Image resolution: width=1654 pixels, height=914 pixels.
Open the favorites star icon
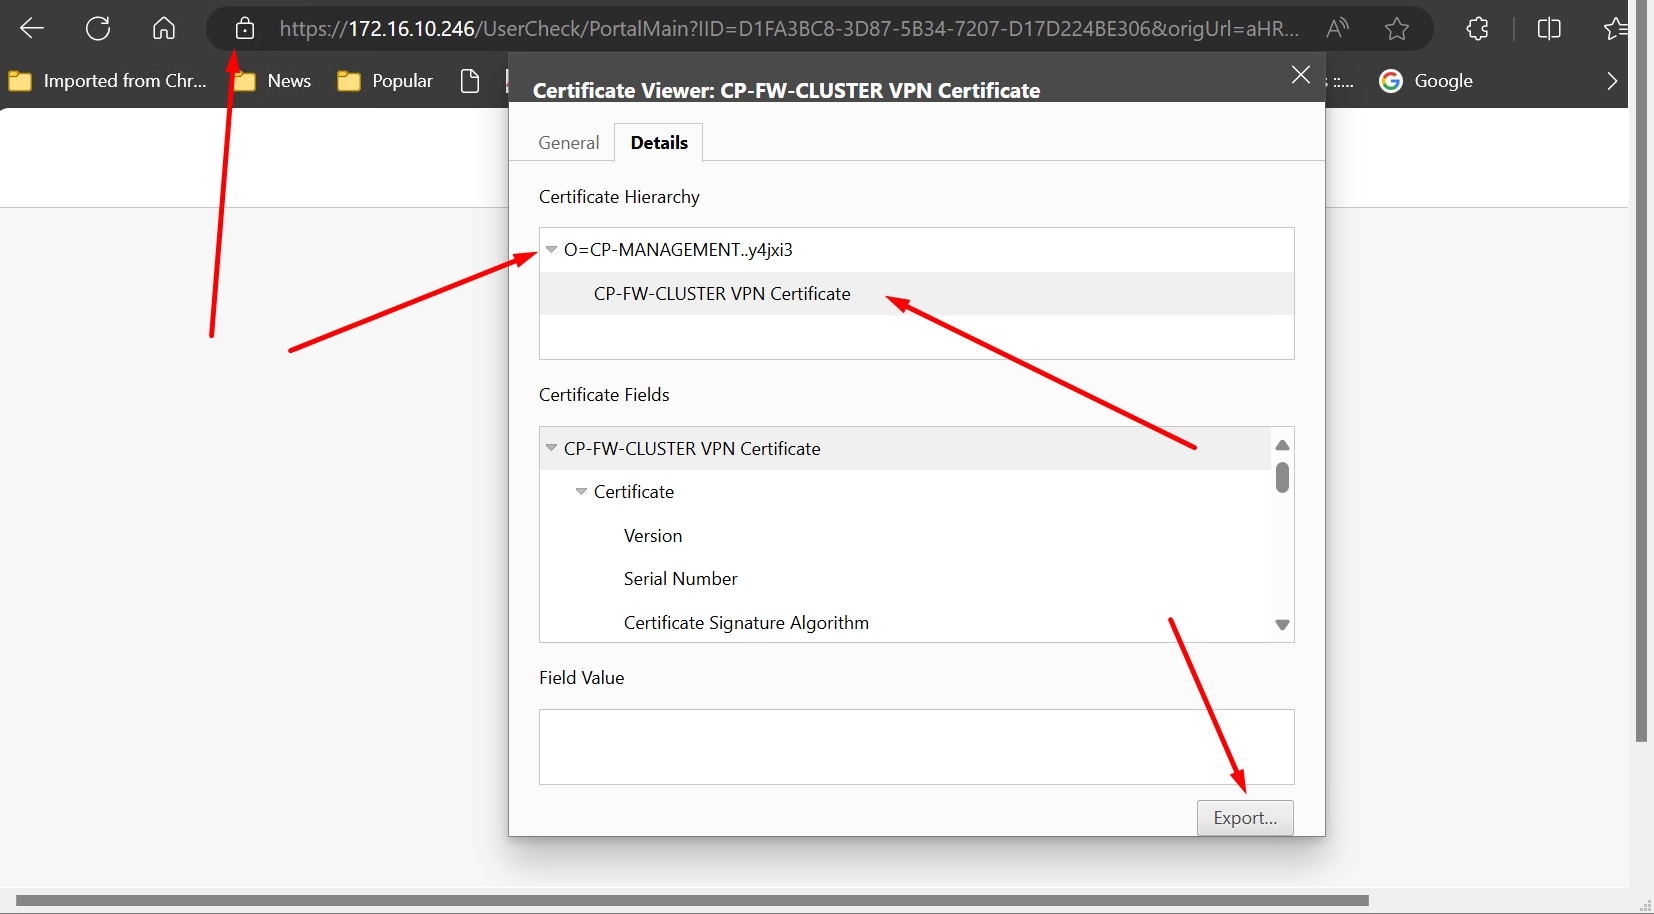click(x=1615, y=28)
